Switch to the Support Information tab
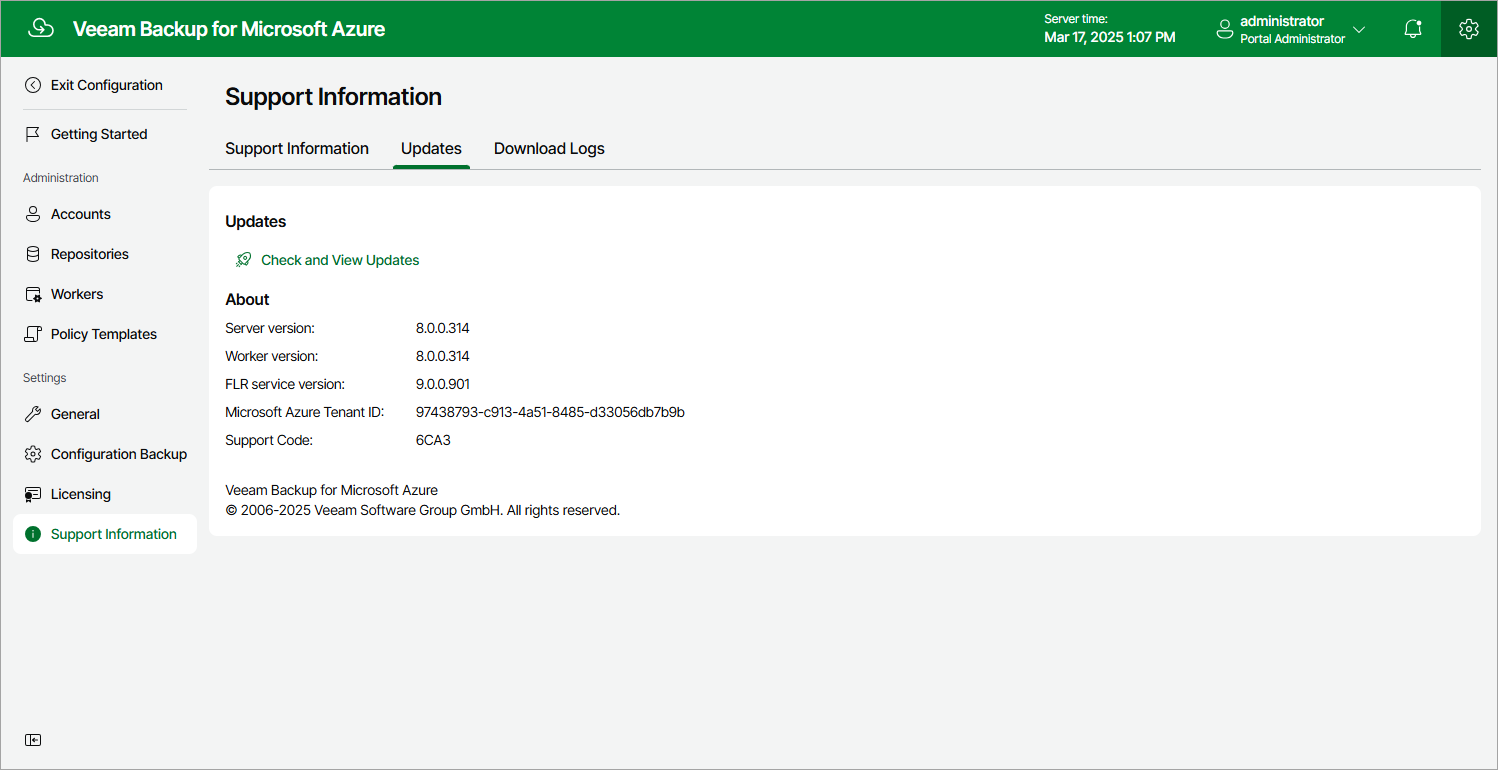Screen dimensions: 1498x770 point(297,149)
